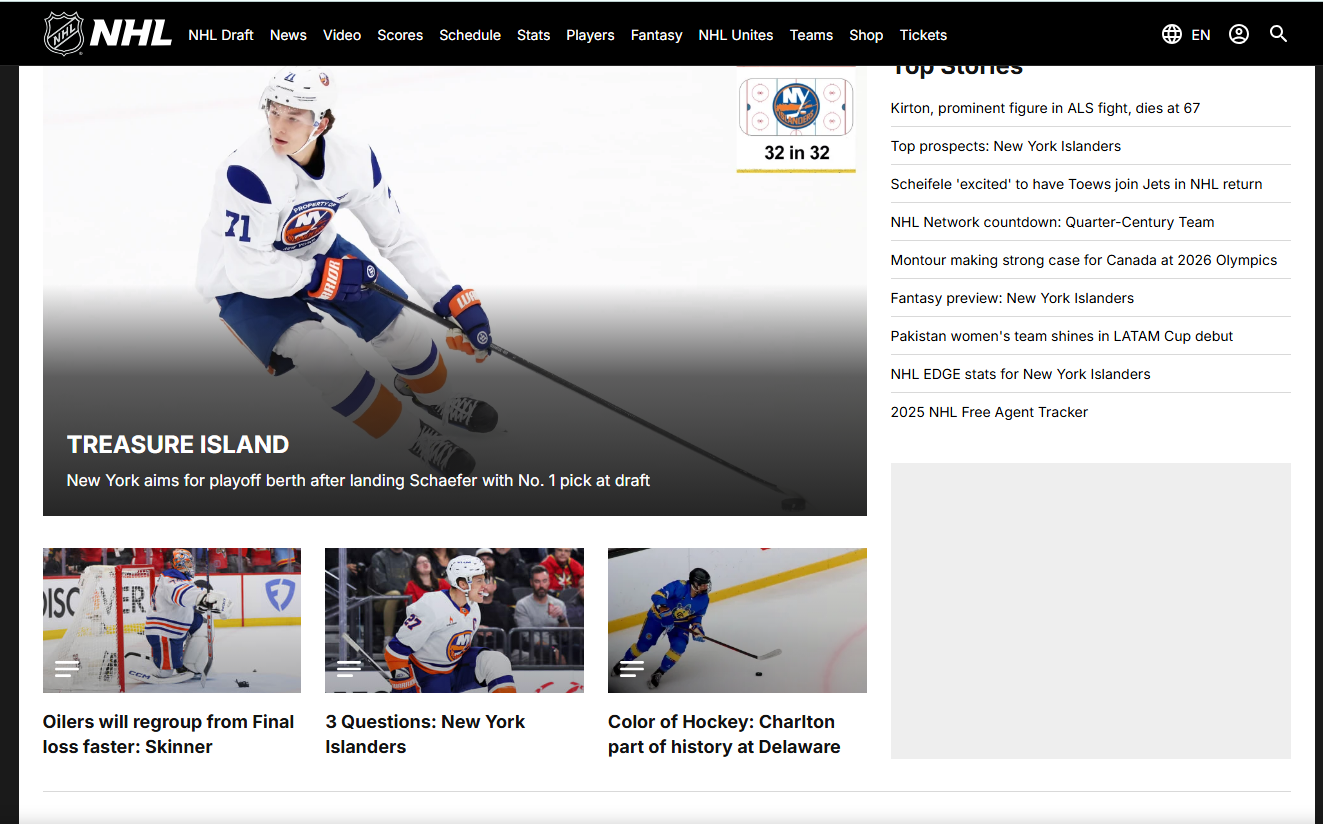Image resolution: width=1323 pixels, height=824 pixels.
Task: Open the Teams menu
Action: tap(811, 35)
